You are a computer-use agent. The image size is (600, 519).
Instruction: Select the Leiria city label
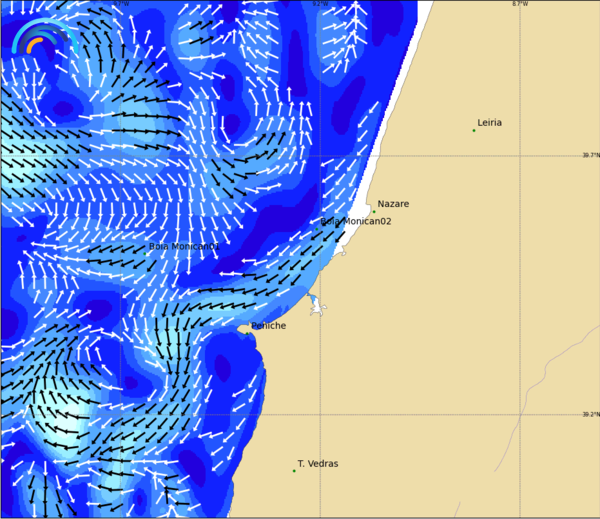click(490, 123)
